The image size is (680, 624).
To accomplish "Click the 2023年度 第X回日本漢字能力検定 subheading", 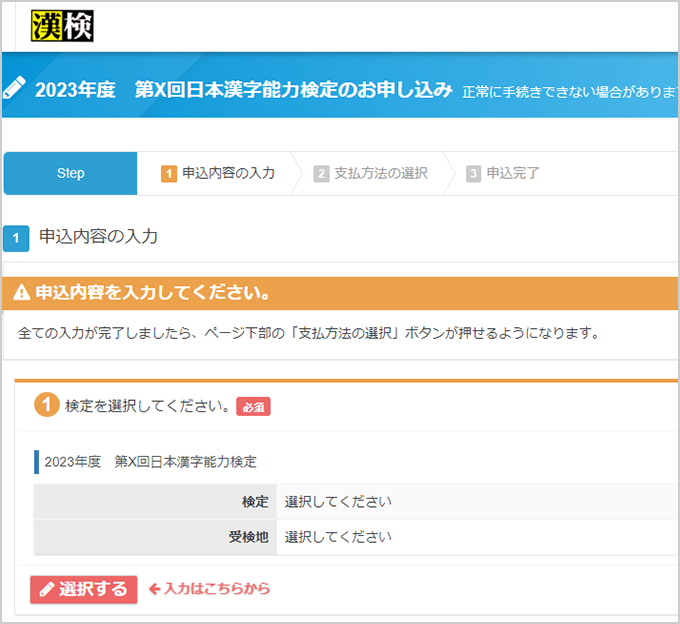I will (150, 462).
